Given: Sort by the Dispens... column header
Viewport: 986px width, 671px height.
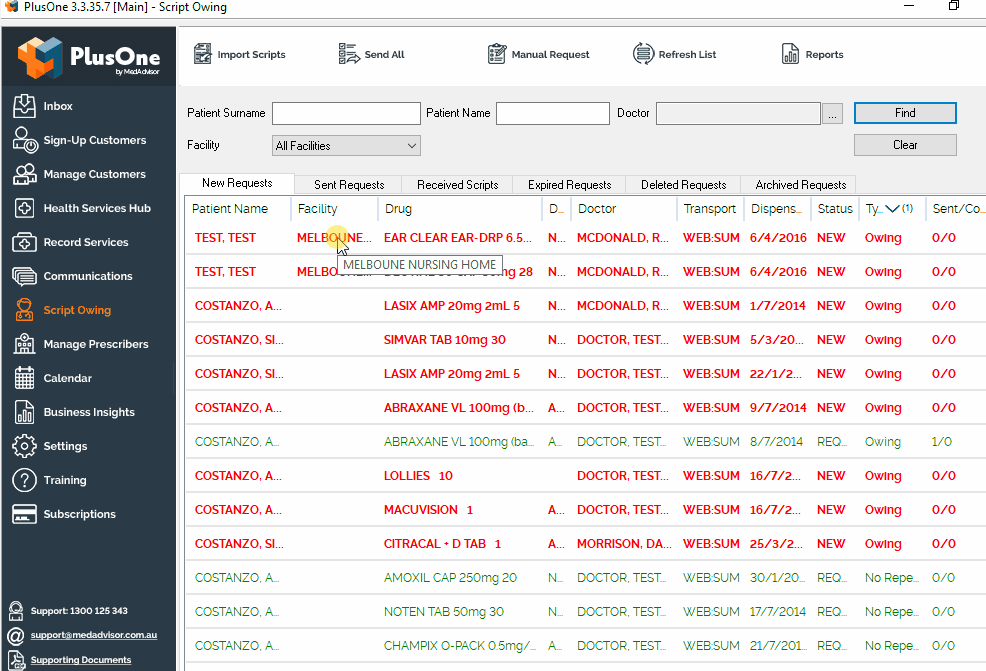Looking at the screenshot, I should tap(777, 209).
